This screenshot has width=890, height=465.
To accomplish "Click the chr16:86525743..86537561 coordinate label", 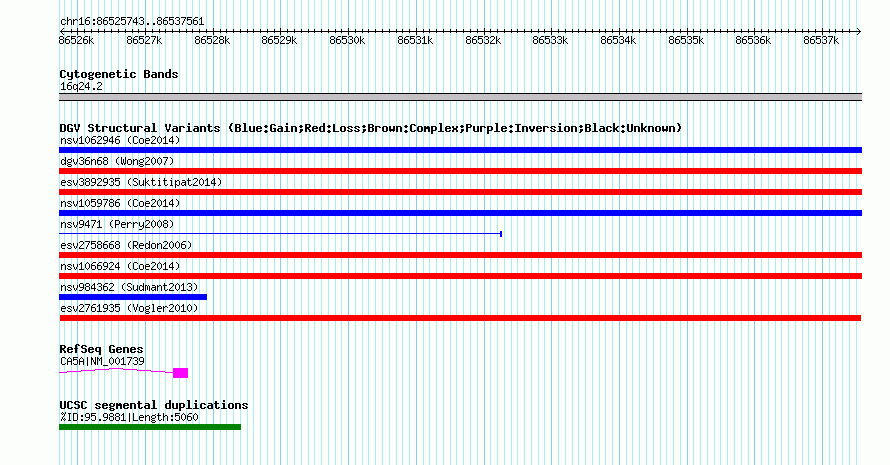I will click(x=132, y=22).
